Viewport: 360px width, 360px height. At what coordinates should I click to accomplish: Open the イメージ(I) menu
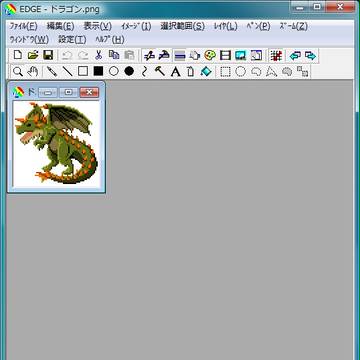pos(136,26)
